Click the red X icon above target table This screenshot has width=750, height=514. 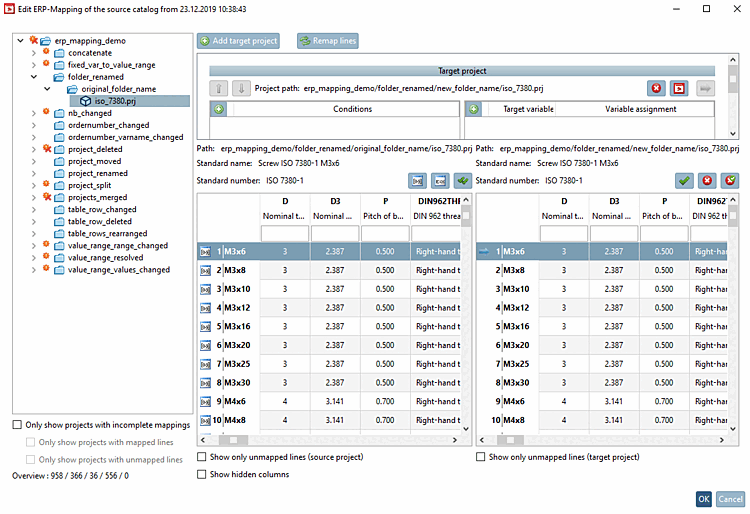pyautogui.click(x=706, y=180)
